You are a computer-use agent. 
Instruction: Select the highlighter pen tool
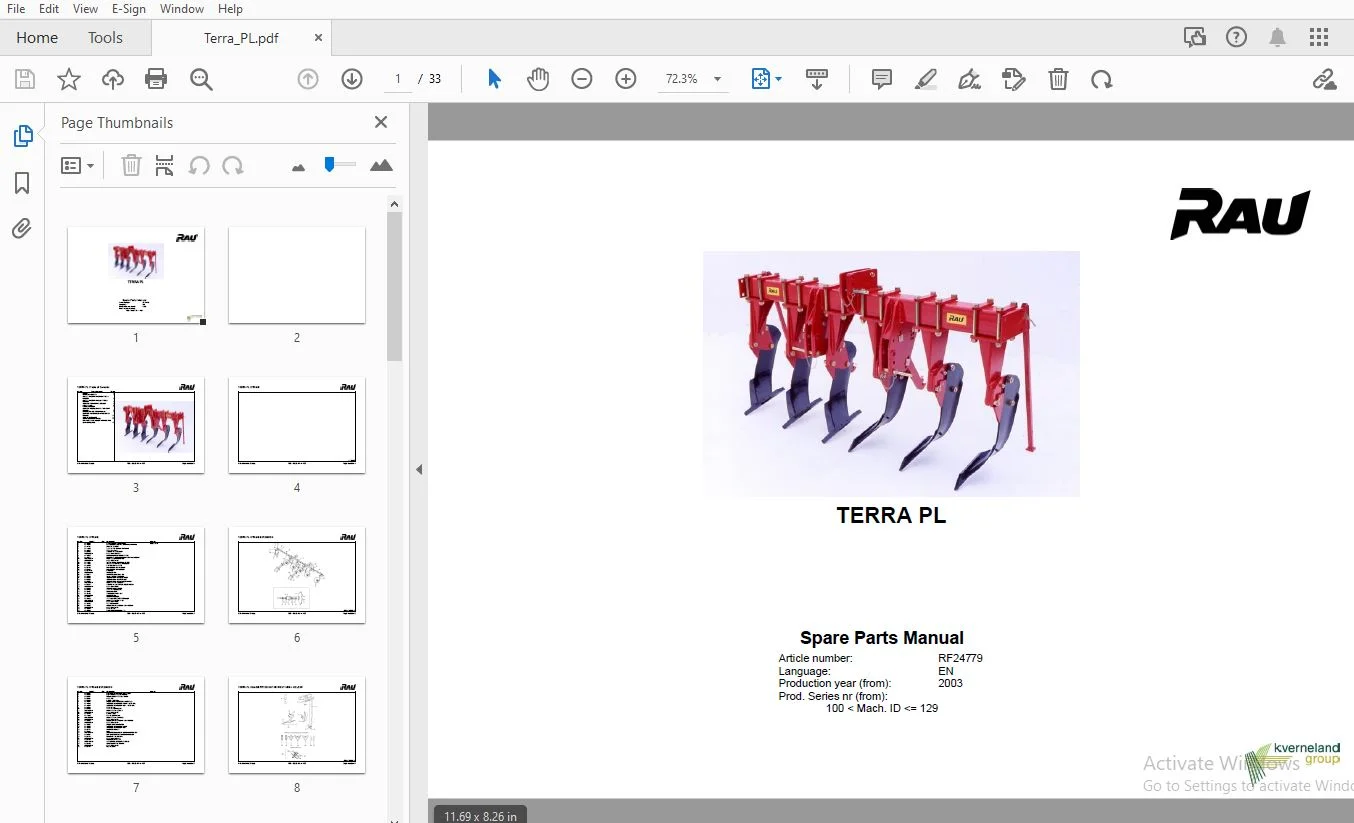926,79
